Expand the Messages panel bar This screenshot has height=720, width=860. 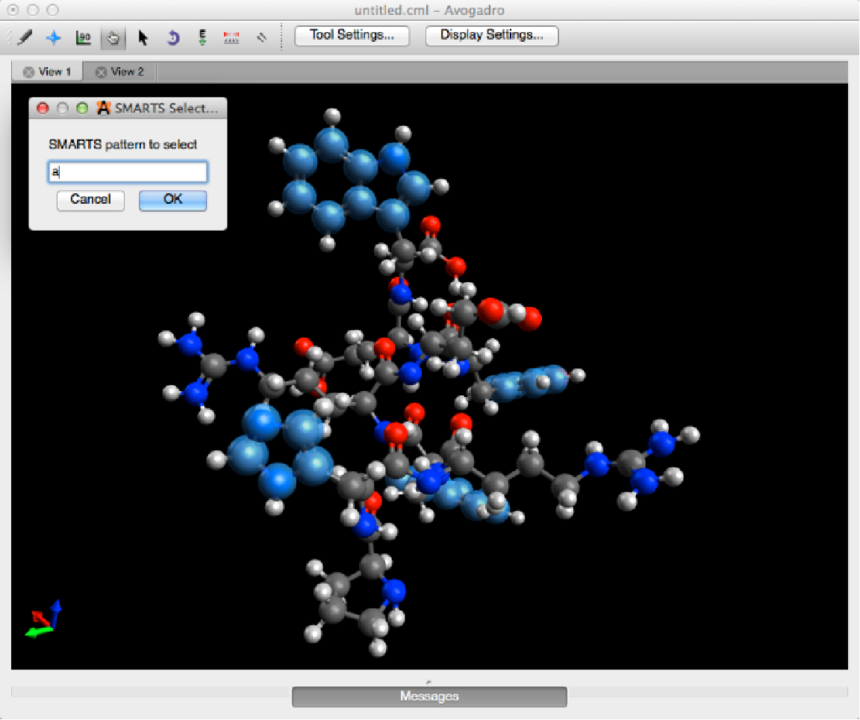point(429,696)
